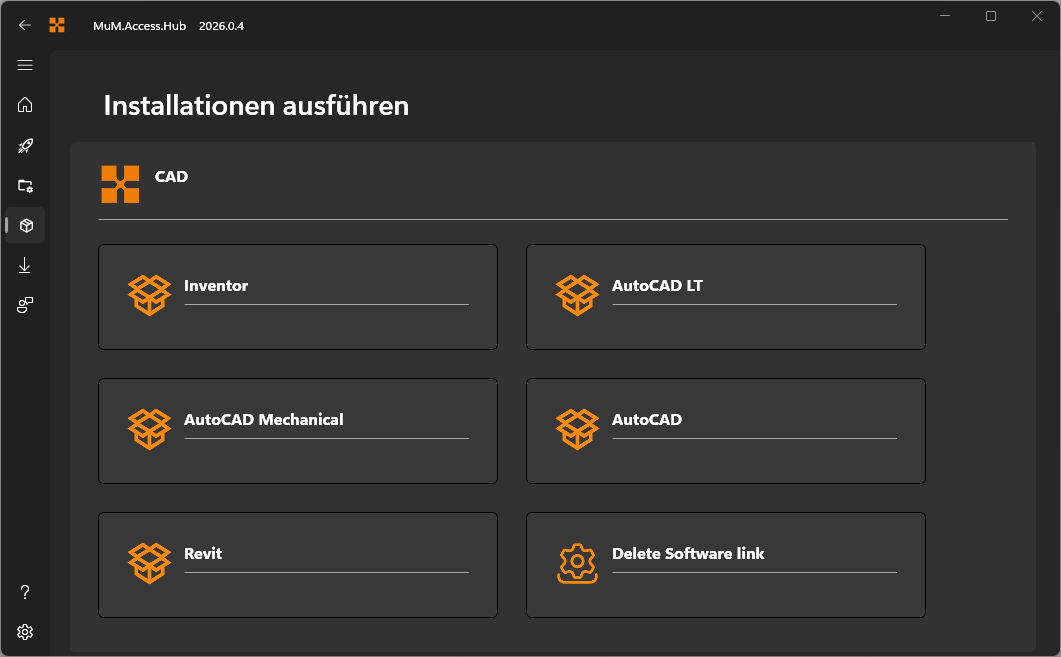
Task: Click the package icon on the Inventor tile
Action: click(x=149, y=295)
